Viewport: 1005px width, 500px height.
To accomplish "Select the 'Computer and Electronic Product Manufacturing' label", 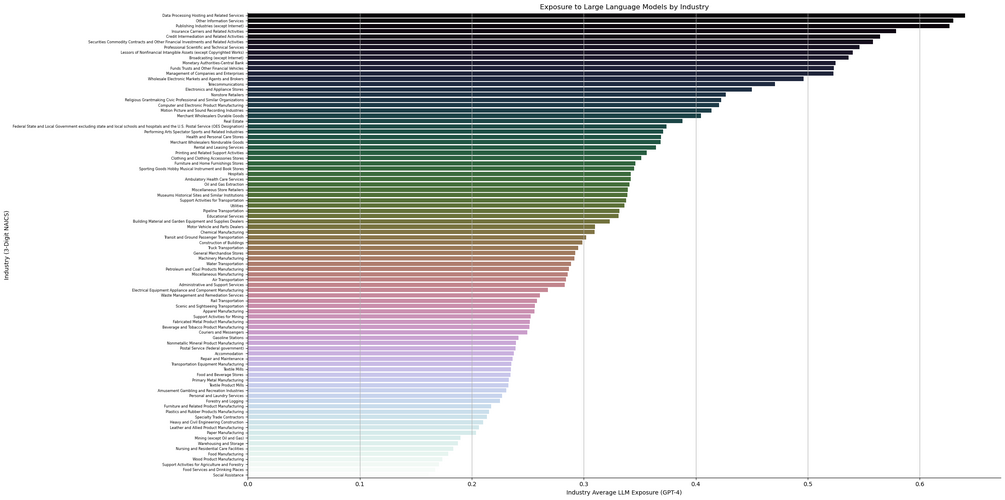I will 201,105.
